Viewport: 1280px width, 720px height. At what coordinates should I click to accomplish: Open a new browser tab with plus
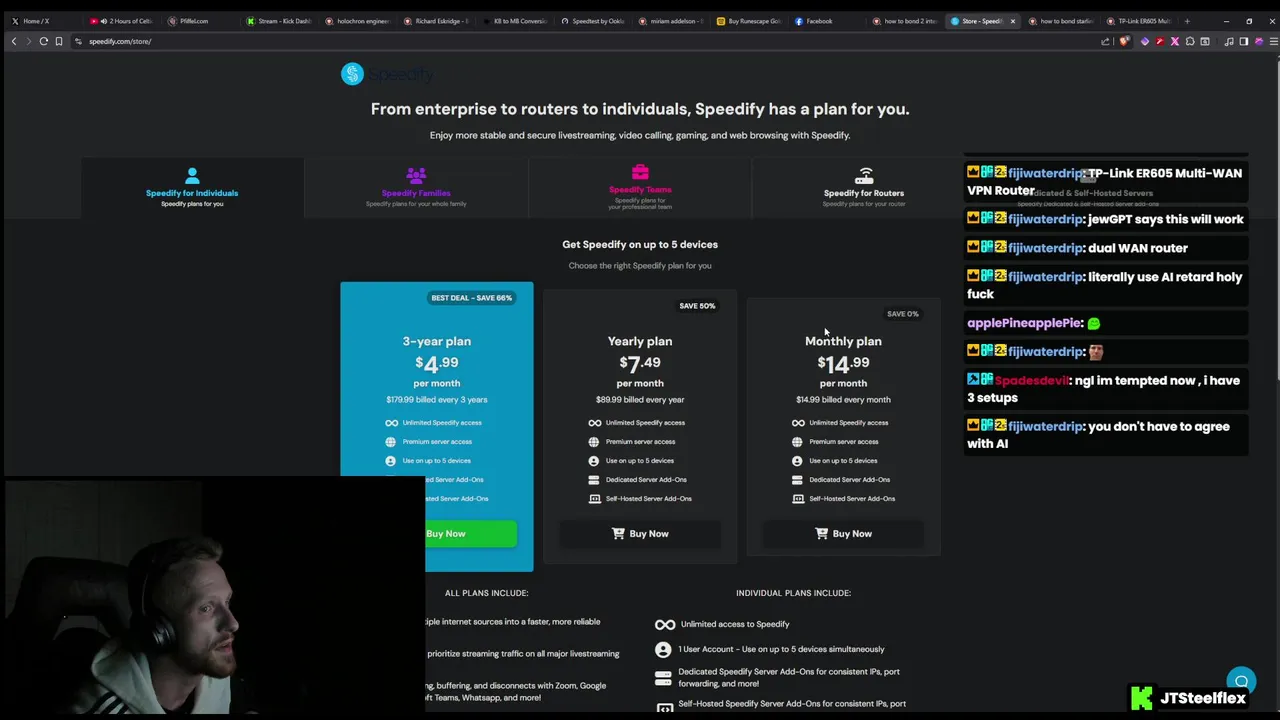click(1187, 21)
